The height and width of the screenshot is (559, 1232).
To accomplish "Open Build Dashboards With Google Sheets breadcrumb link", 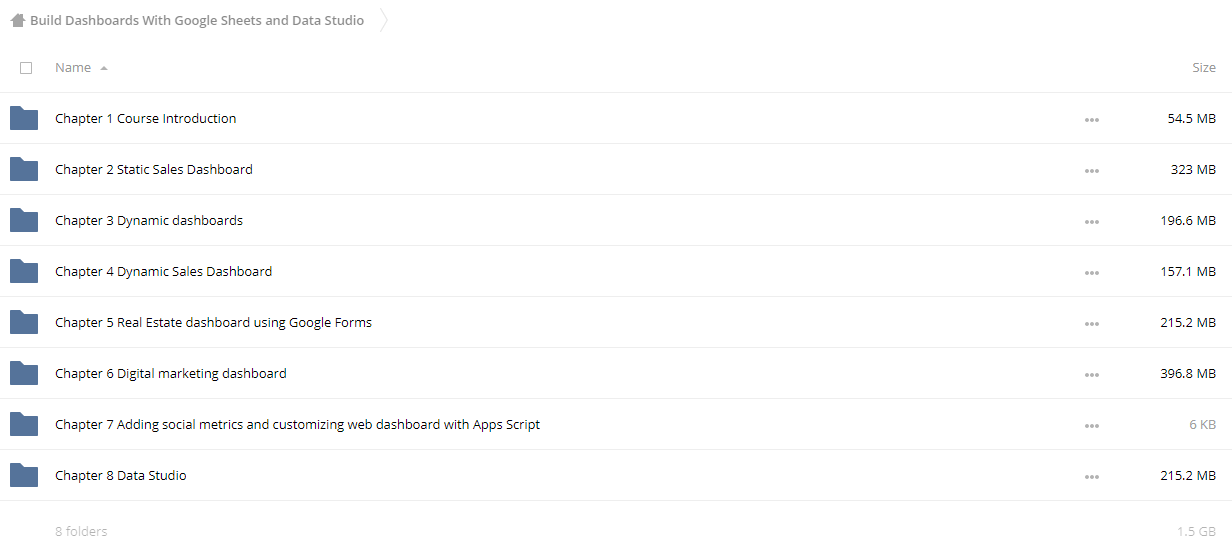I will click(x=197, y=20).
